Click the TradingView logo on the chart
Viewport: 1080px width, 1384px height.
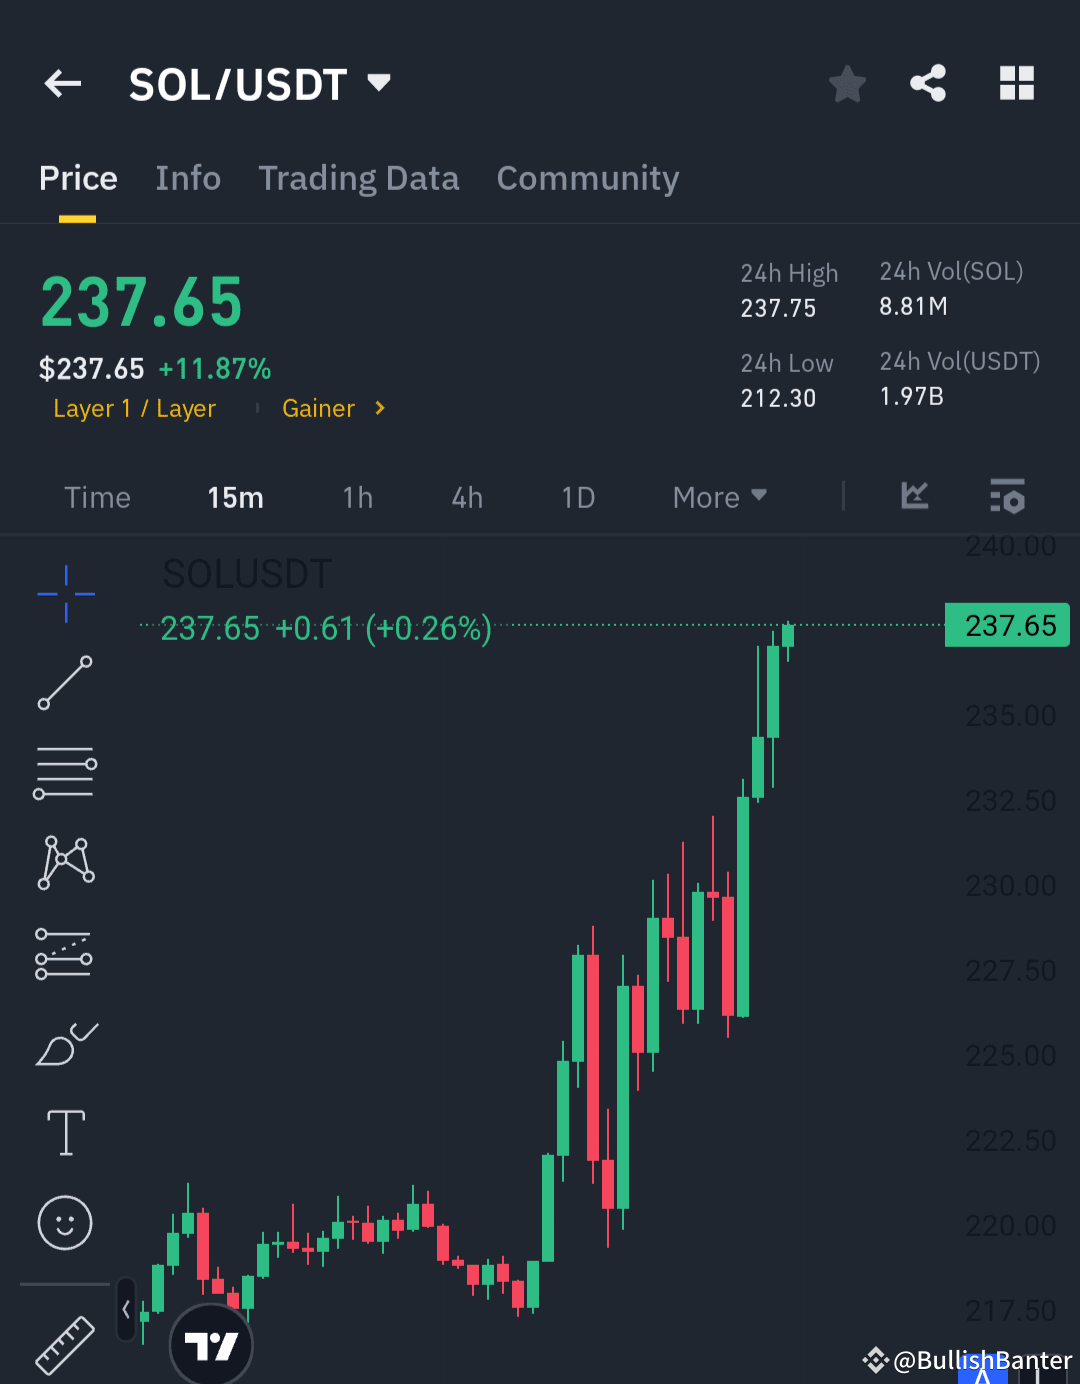point(211,1345)
